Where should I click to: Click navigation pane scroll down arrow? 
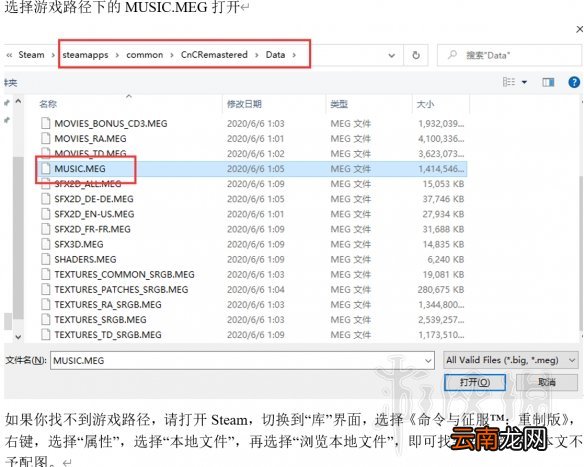point(18,337)
